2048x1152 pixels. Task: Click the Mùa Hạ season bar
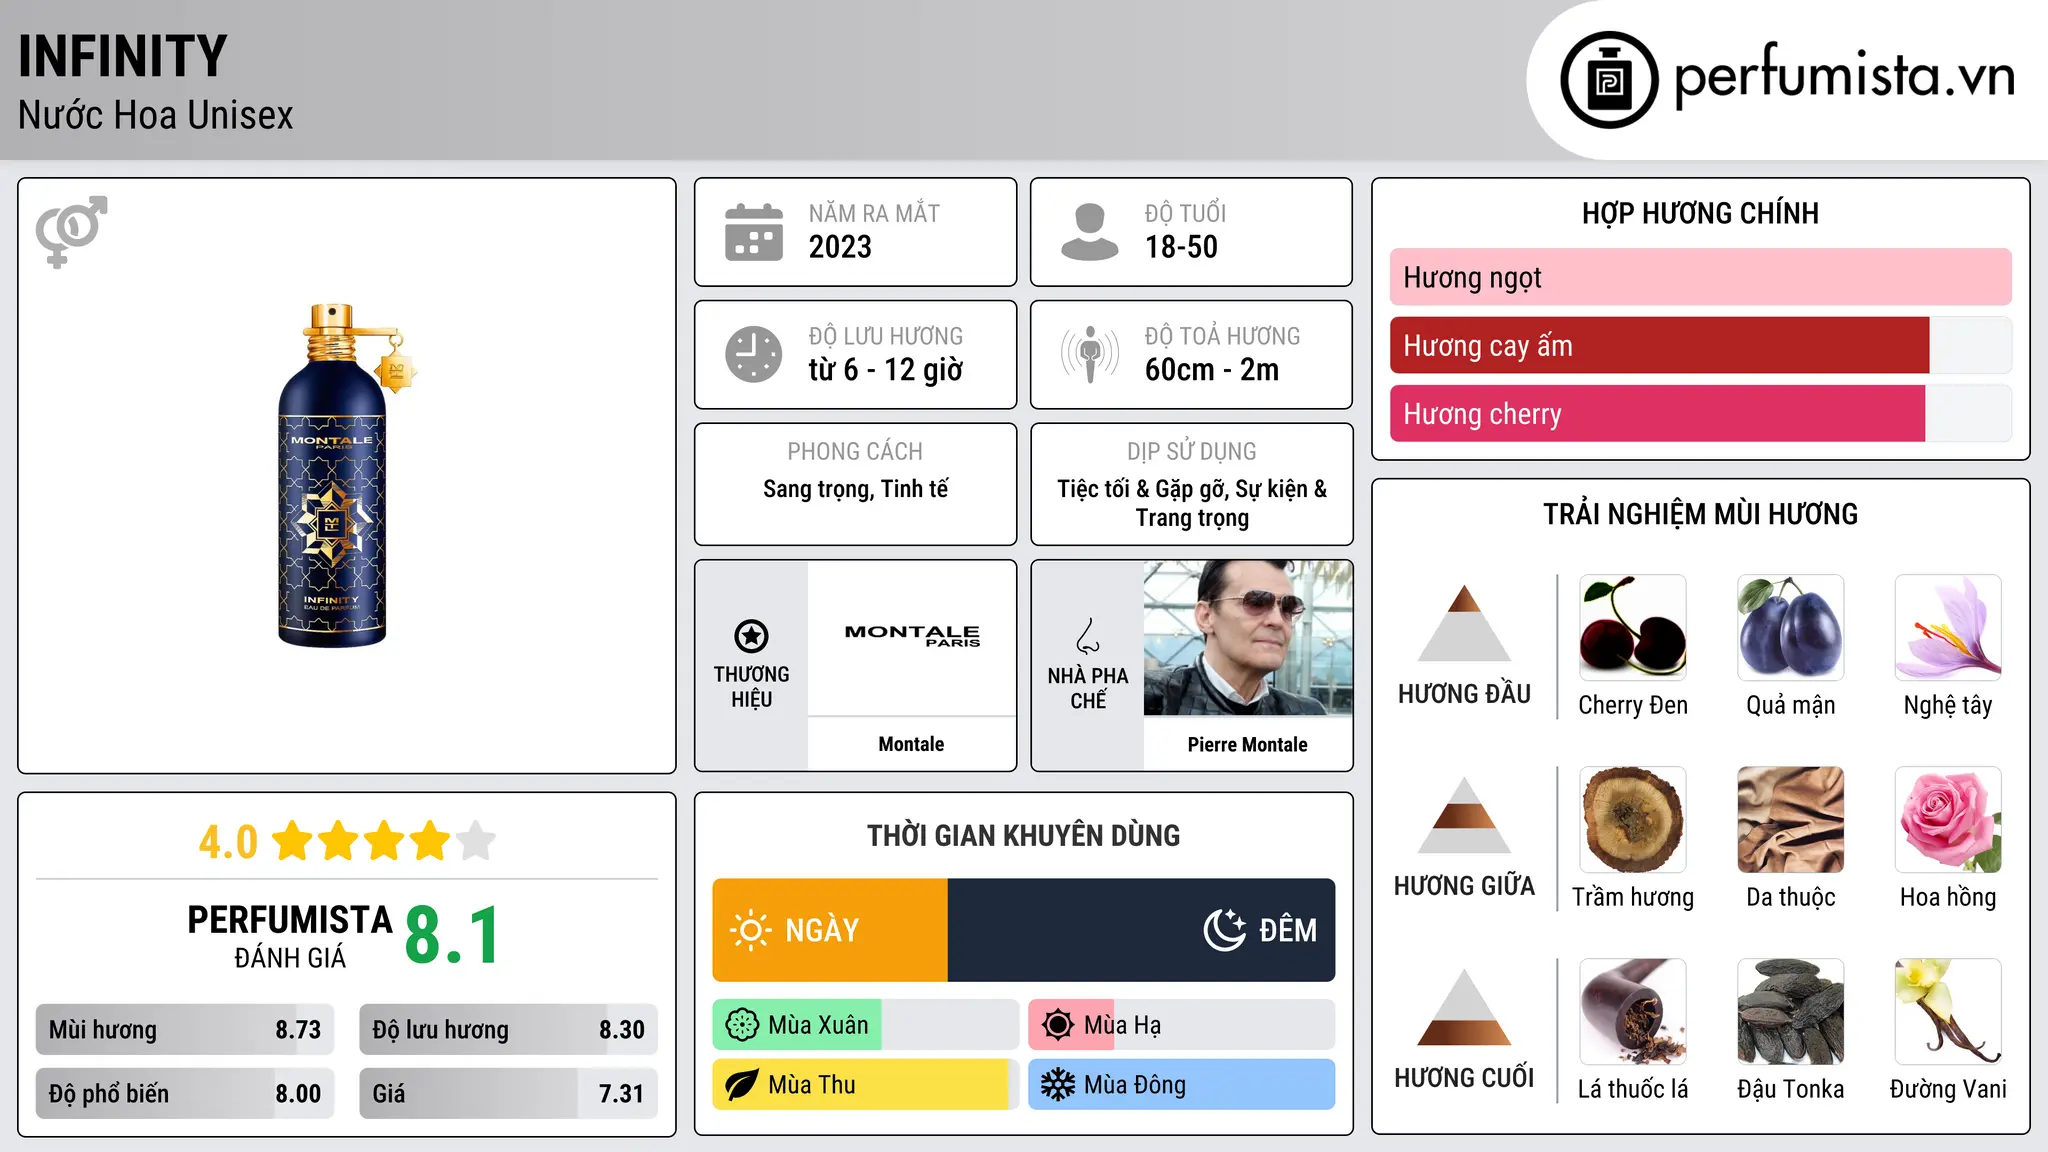pyautogui.click(x=1181, y=1025)
